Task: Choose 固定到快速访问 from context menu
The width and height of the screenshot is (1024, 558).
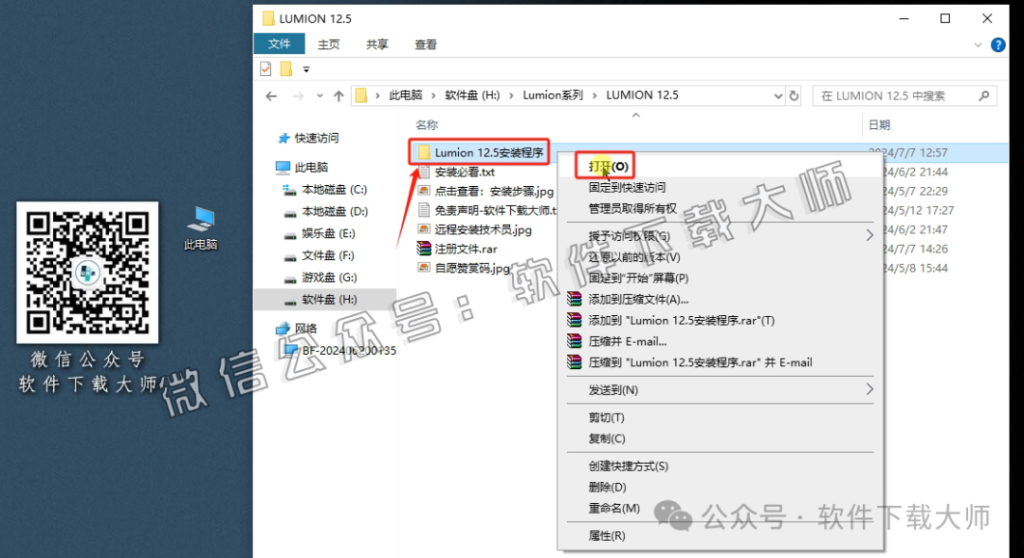Action: coord(627,188)
